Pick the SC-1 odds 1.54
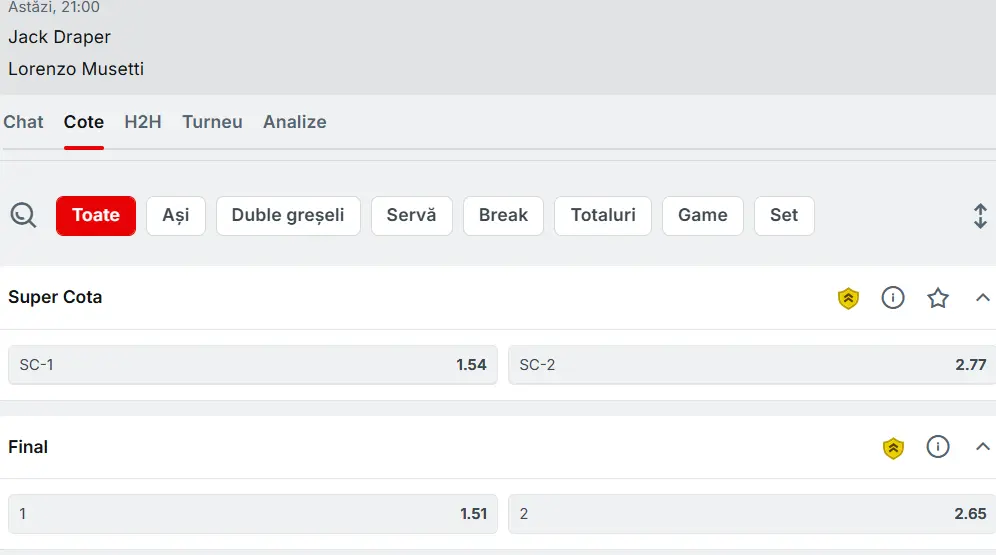Viewport: 996px width, 555px height. pyautogui.click(x=253, y=365)
